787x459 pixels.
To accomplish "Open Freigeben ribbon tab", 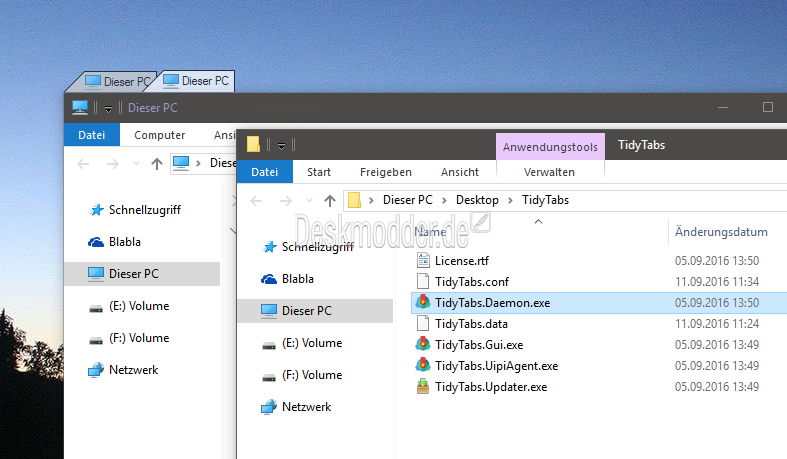I will pyautogui.click(x=385, y=172).
